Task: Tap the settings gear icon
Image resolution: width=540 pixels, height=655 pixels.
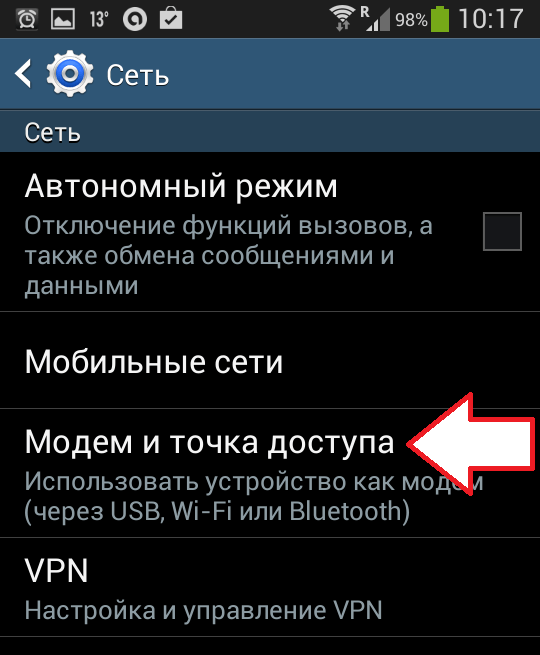Action: [x=70, y=74]
